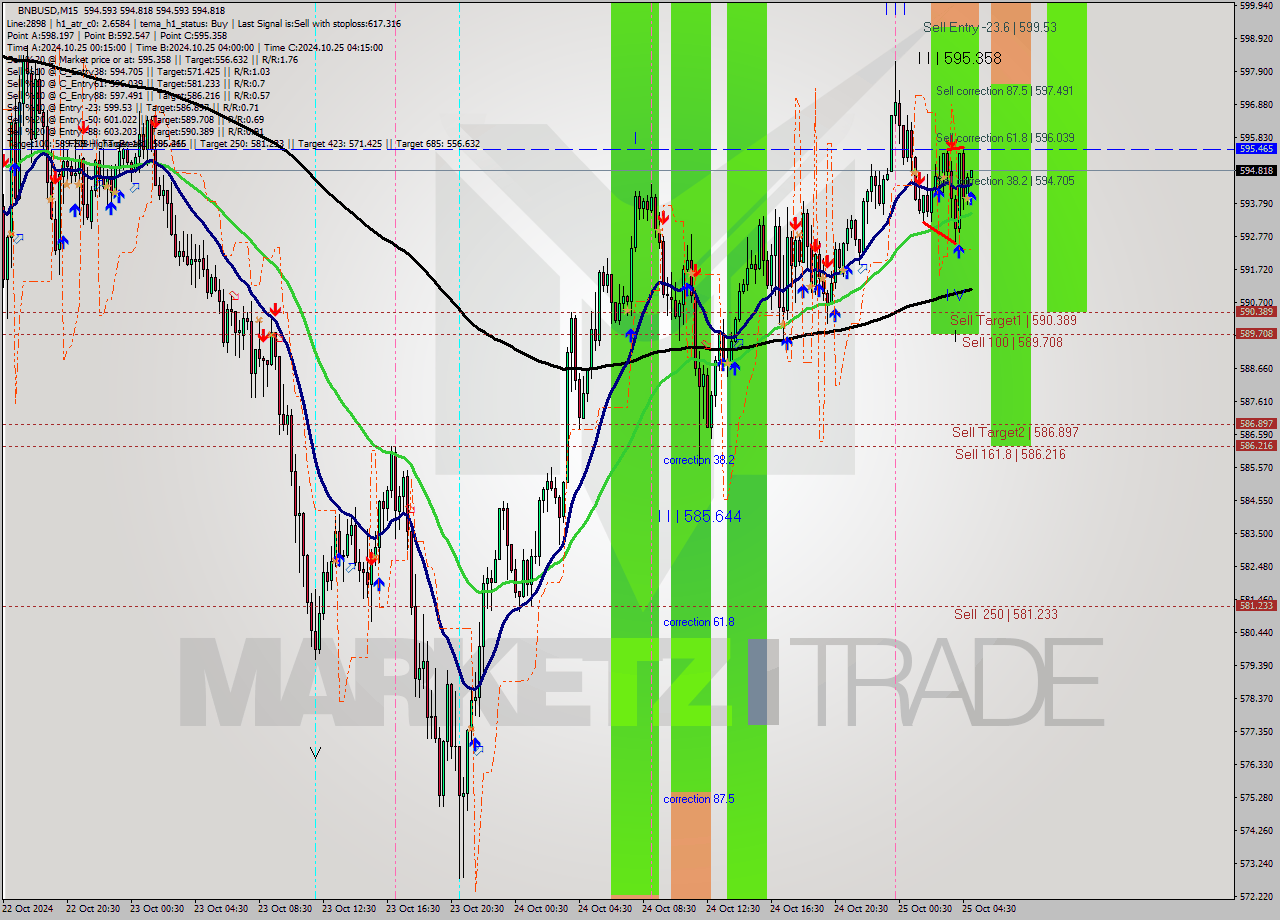Select the red 581.233 price axis tag

pos(1256,606)
